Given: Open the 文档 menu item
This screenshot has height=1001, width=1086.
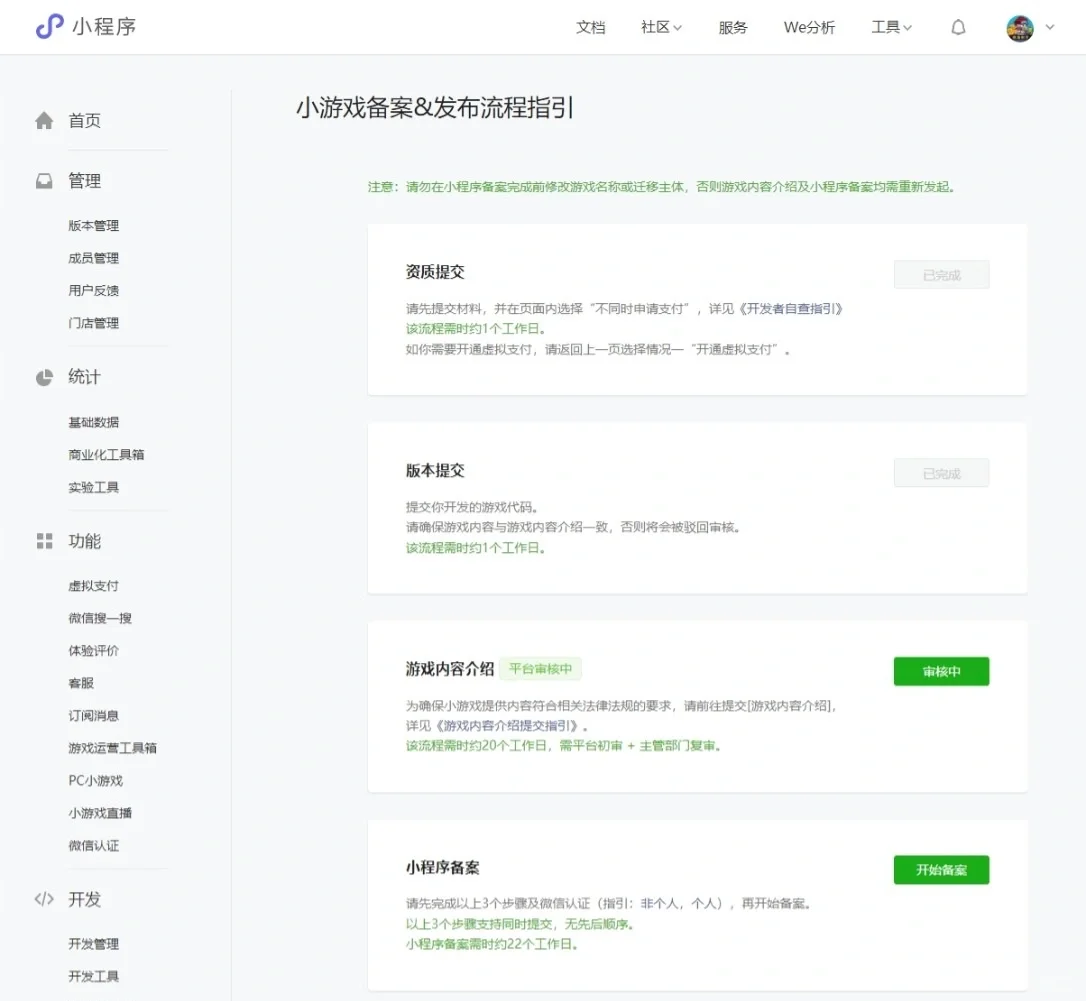Looking at the screenshot, I should pyautogui.click(x=591, y=27).
